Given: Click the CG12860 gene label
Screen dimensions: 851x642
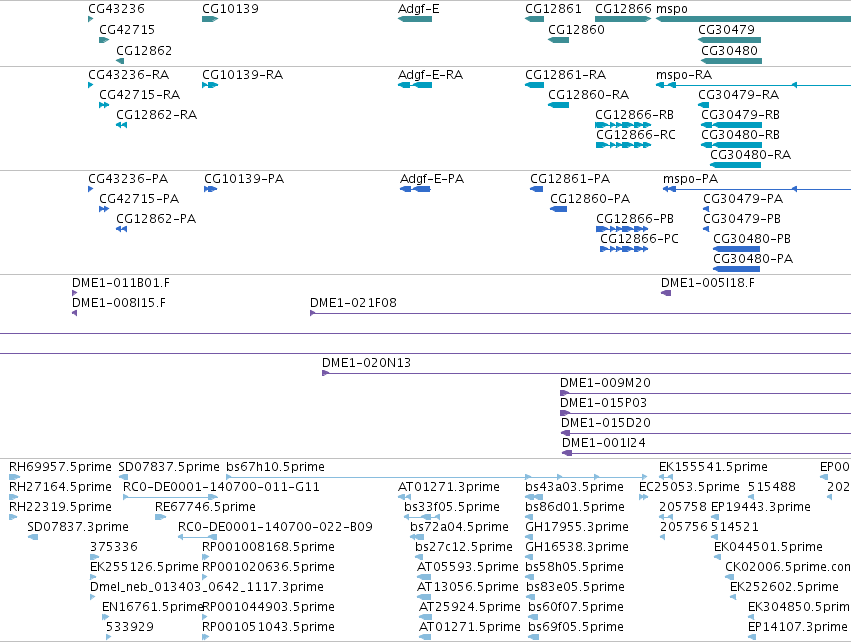Looking at the screenshot, I should [x=576, y=29].
